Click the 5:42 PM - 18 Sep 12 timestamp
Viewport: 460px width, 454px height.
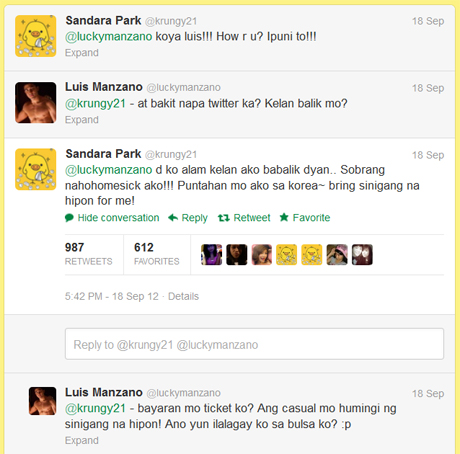(112, 296)
